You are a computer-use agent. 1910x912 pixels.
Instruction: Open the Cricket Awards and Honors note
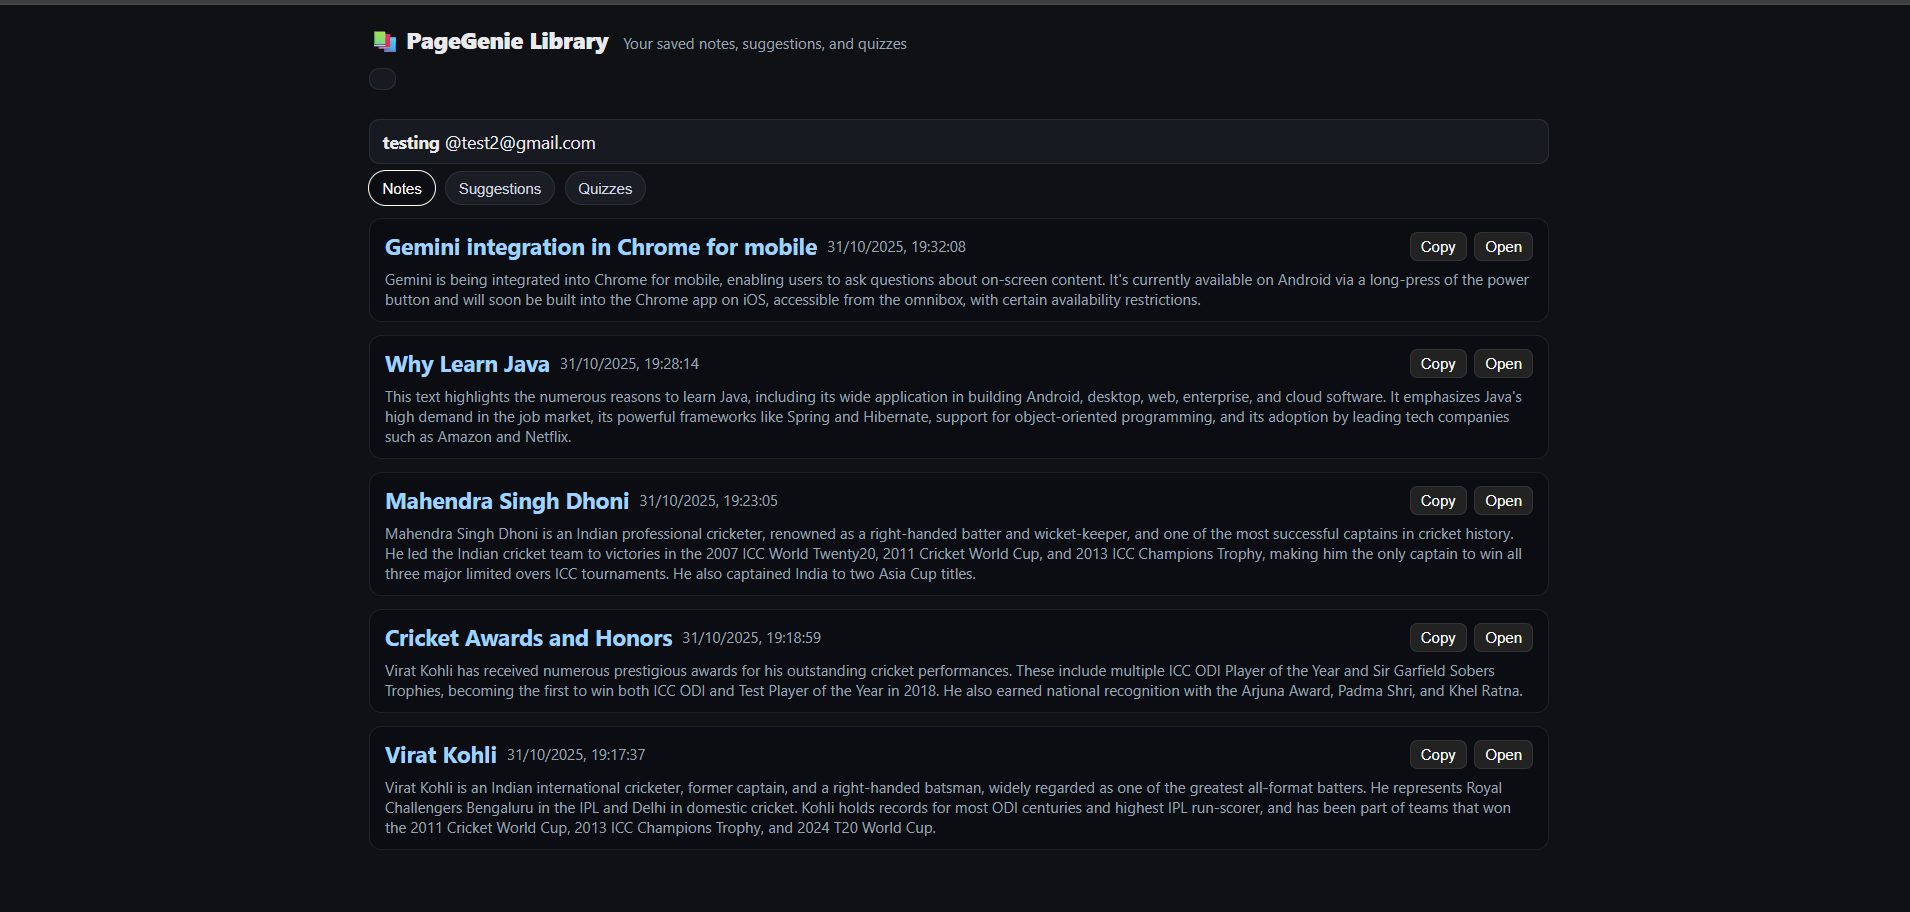coord(1503,638)
